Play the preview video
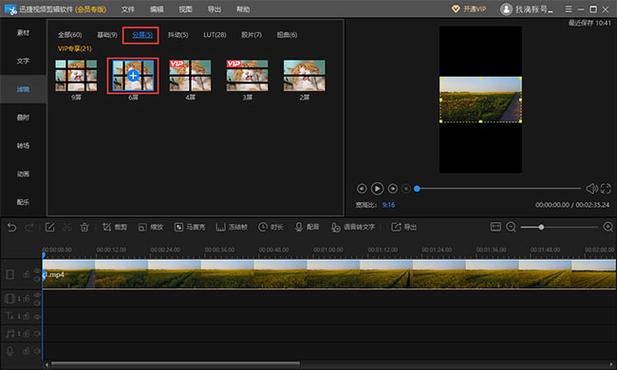 click(377, 189)
